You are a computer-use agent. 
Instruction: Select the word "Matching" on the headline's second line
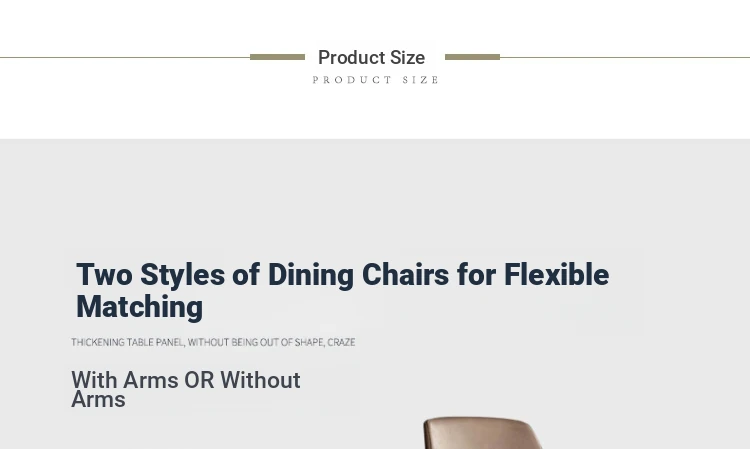tap(140, 307)
